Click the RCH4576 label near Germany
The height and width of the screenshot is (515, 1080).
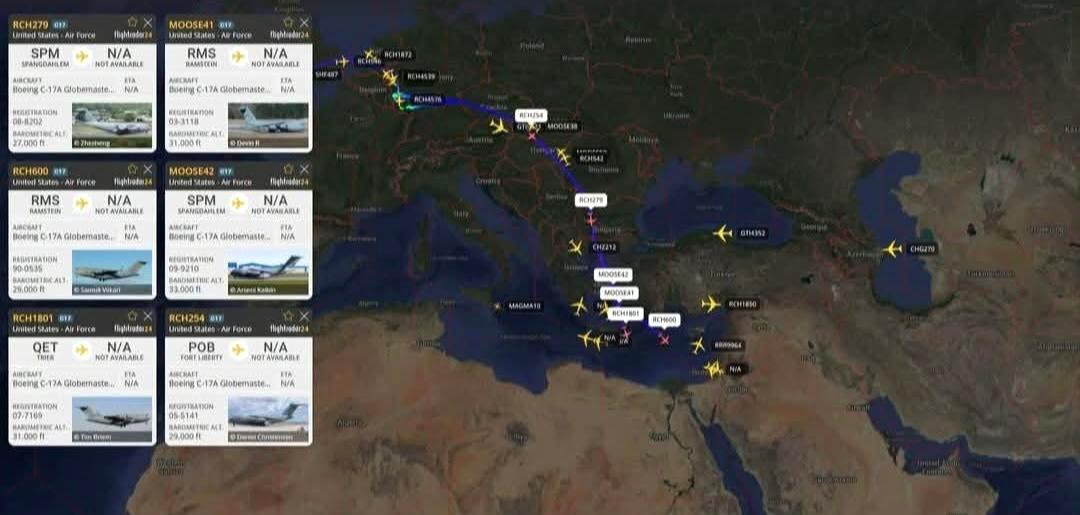(428, 100)
